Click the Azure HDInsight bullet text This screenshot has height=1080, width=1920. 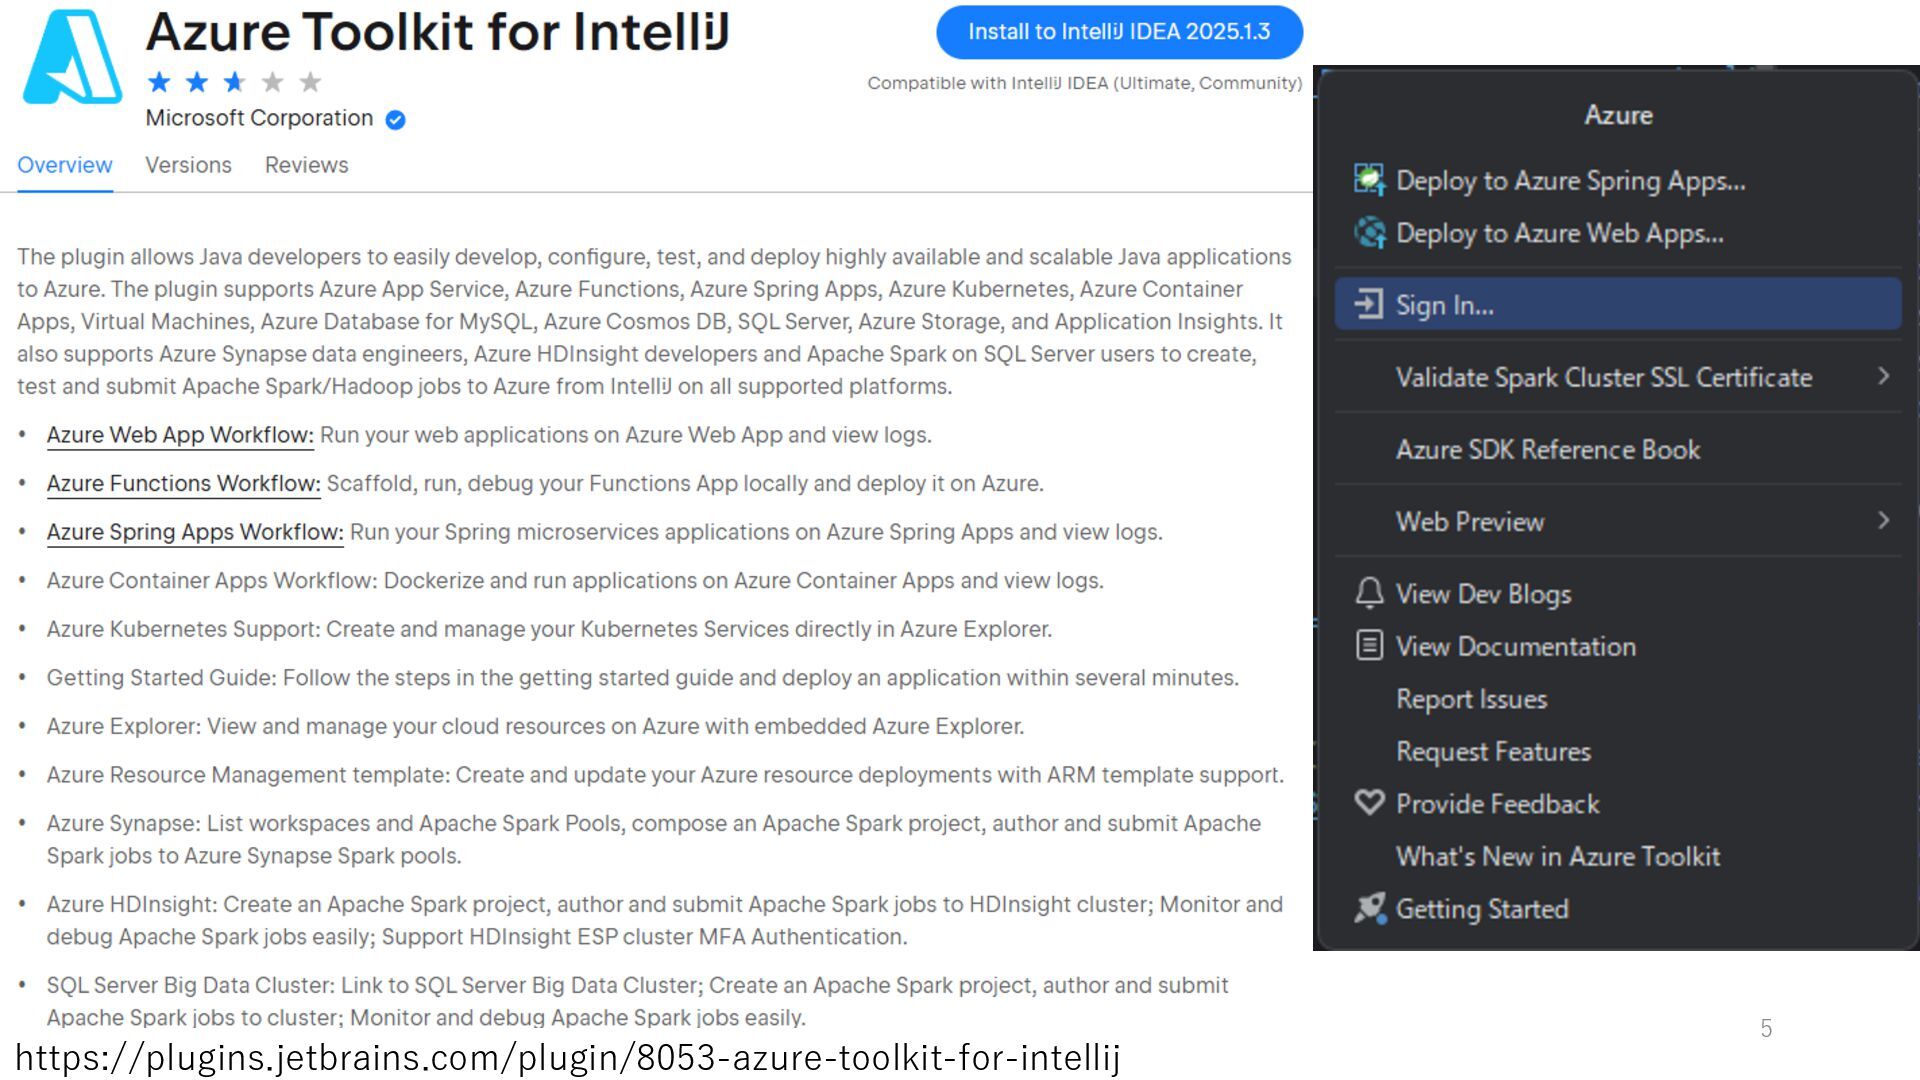click(x=664, y=920)
